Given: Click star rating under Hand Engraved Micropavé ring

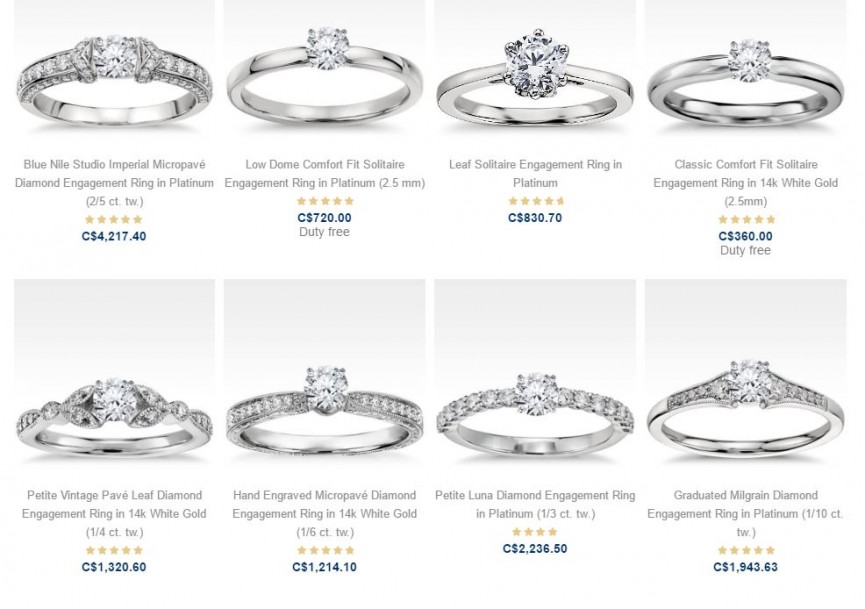Looking at the screenshot, I should pos(324,551).
